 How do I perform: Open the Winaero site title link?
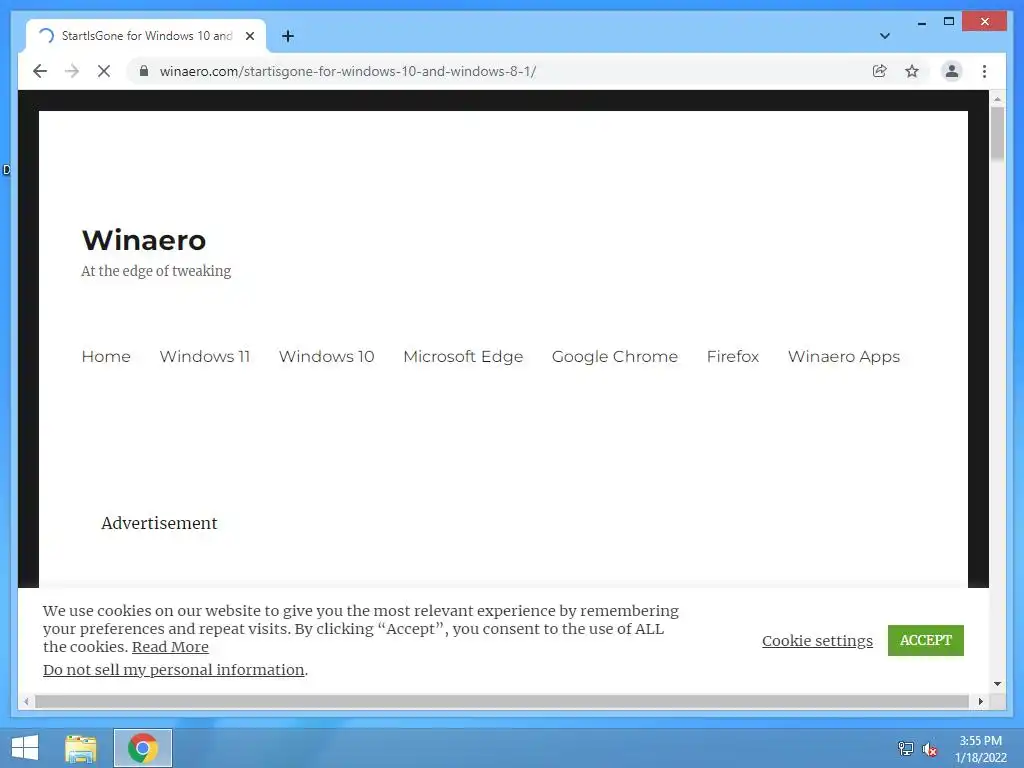(x=144, y=240)
